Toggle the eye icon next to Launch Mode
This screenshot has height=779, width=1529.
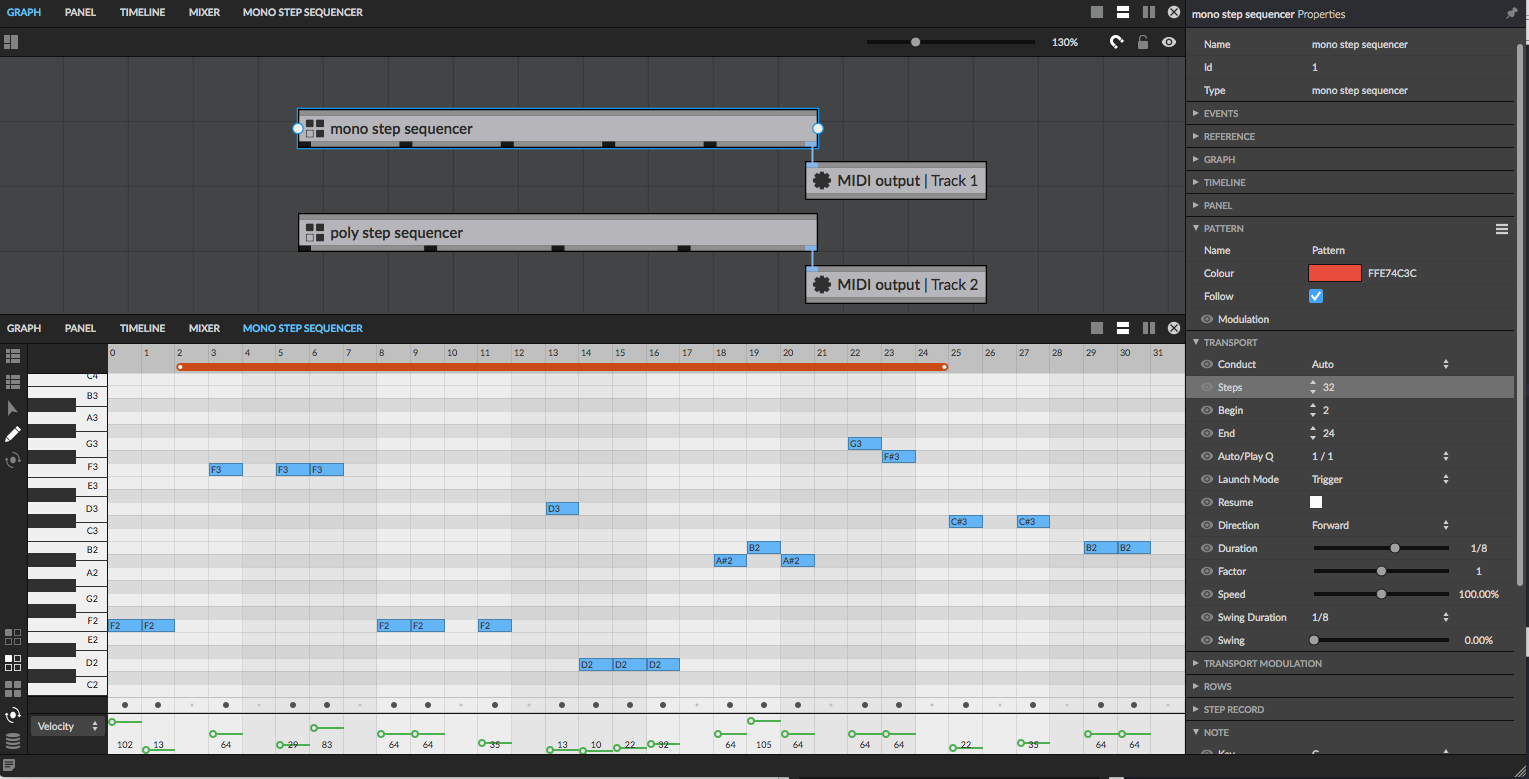(x=1207, y=479)
